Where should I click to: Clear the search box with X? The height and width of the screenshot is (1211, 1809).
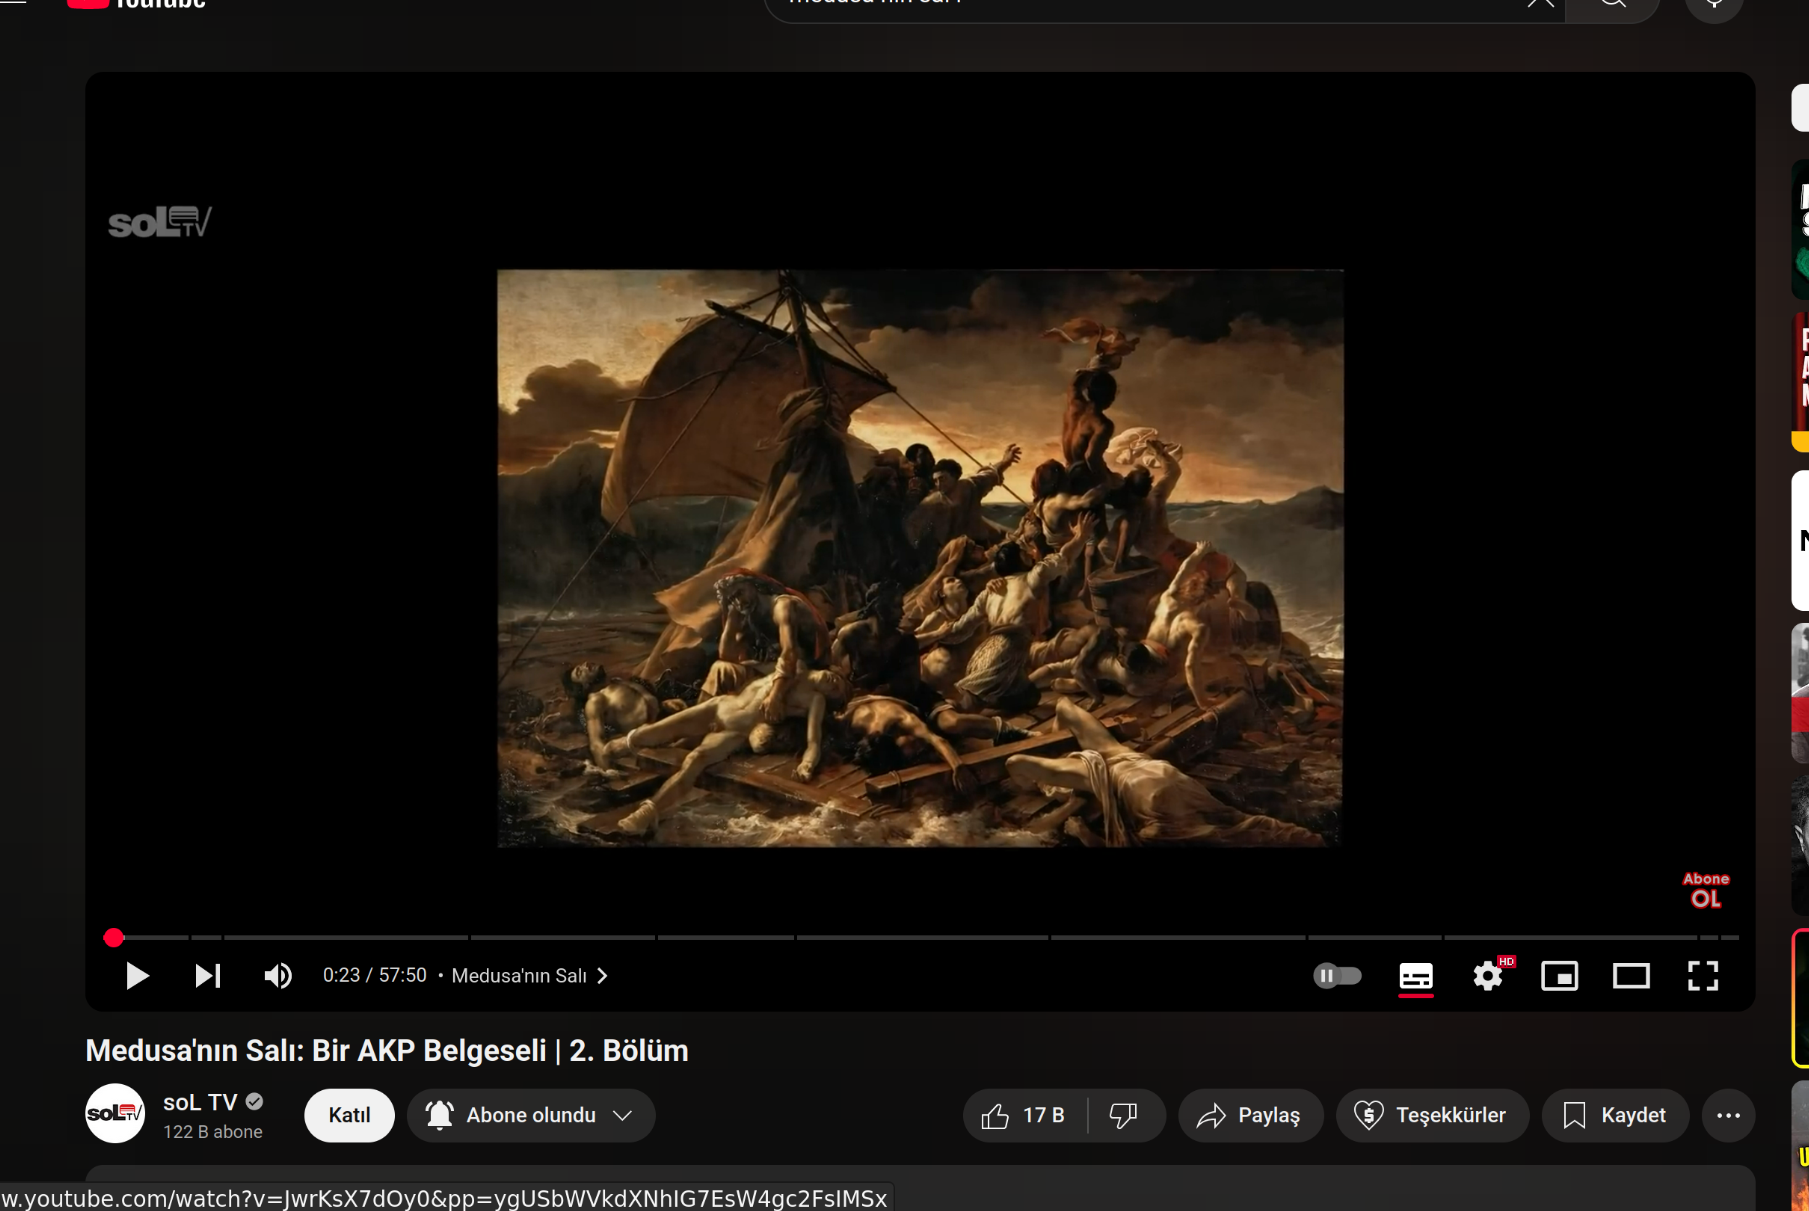1540,4
